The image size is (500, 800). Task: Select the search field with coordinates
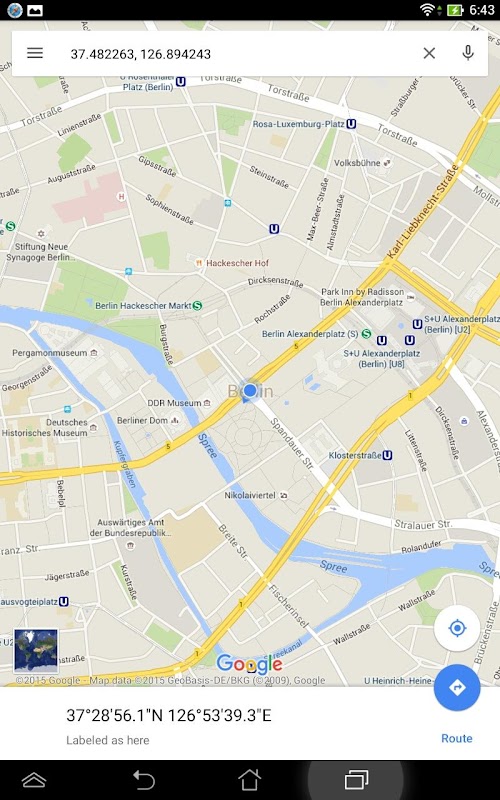point(240,54)
